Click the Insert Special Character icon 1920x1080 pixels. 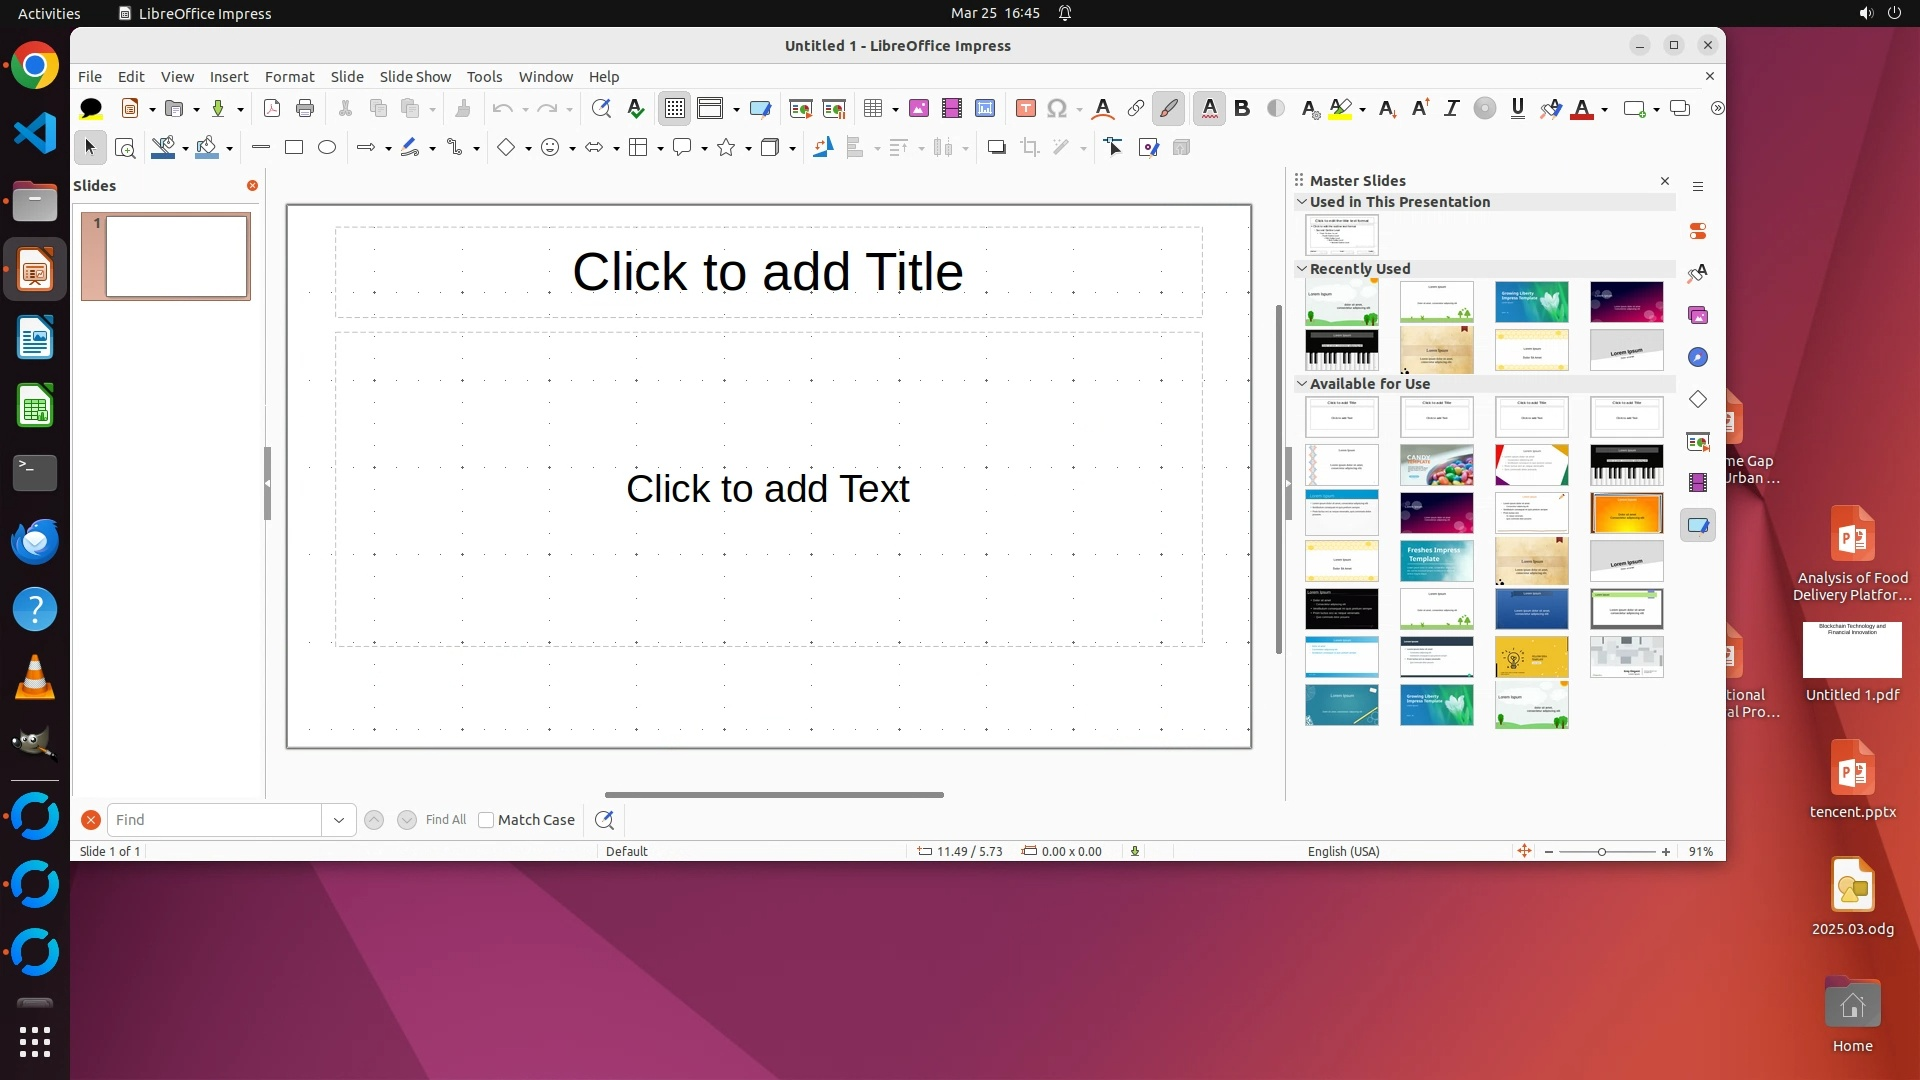(x=1057, y=108)
